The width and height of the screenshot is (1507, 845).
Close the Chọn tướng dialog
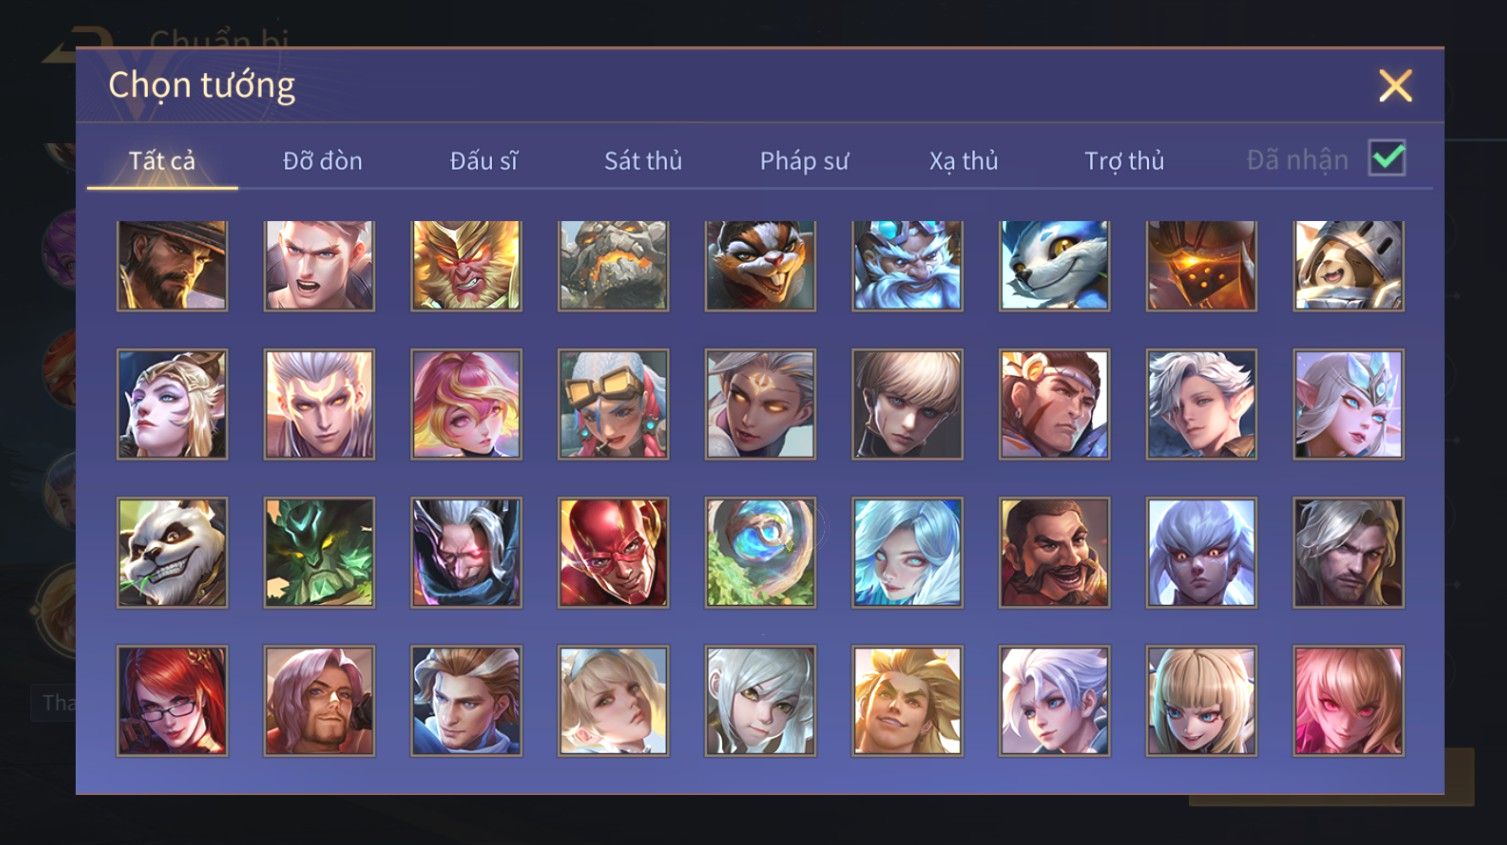pos(1395,86)
